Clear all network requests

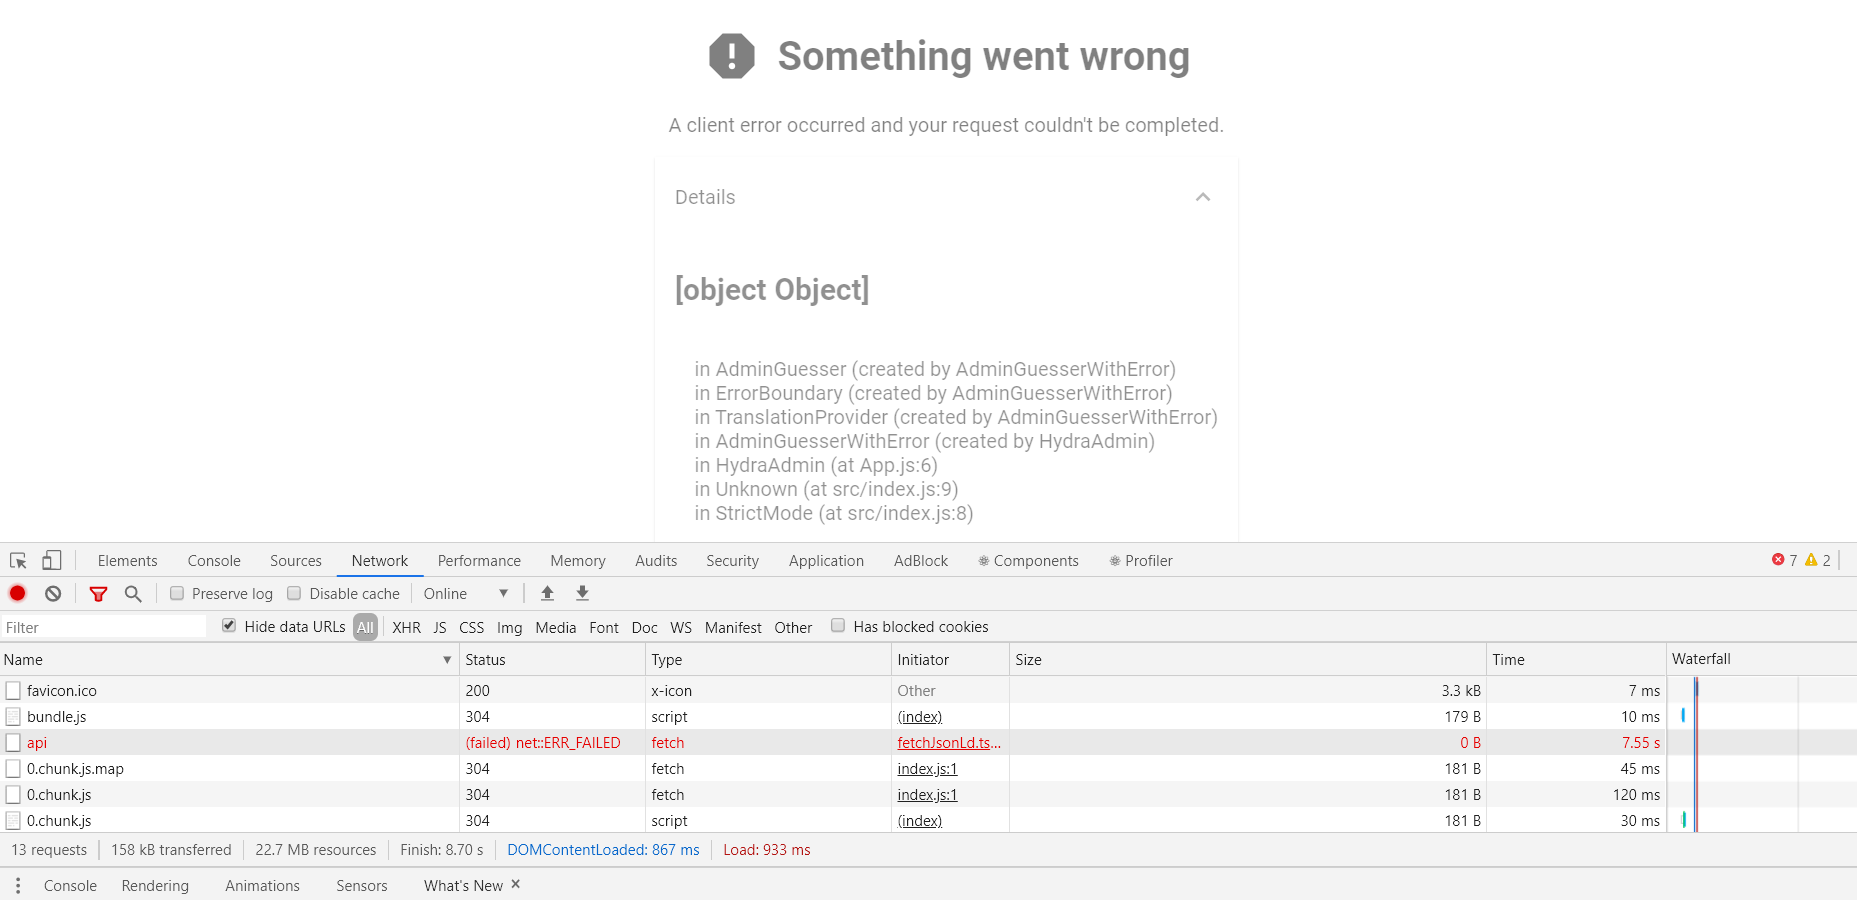pos(51,593)
